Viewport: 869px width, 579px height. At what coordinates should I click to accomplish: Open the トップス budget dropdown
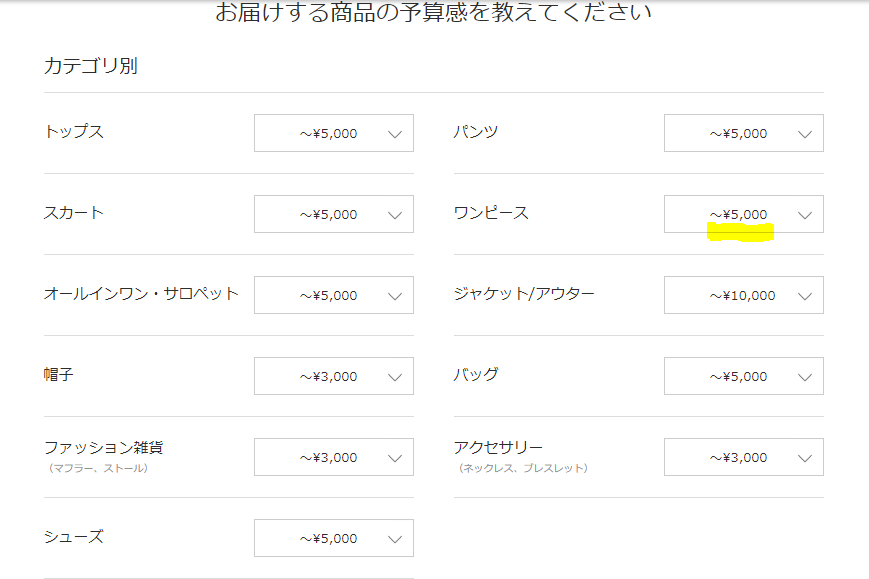pyautogui.click(x=333, y=133)
